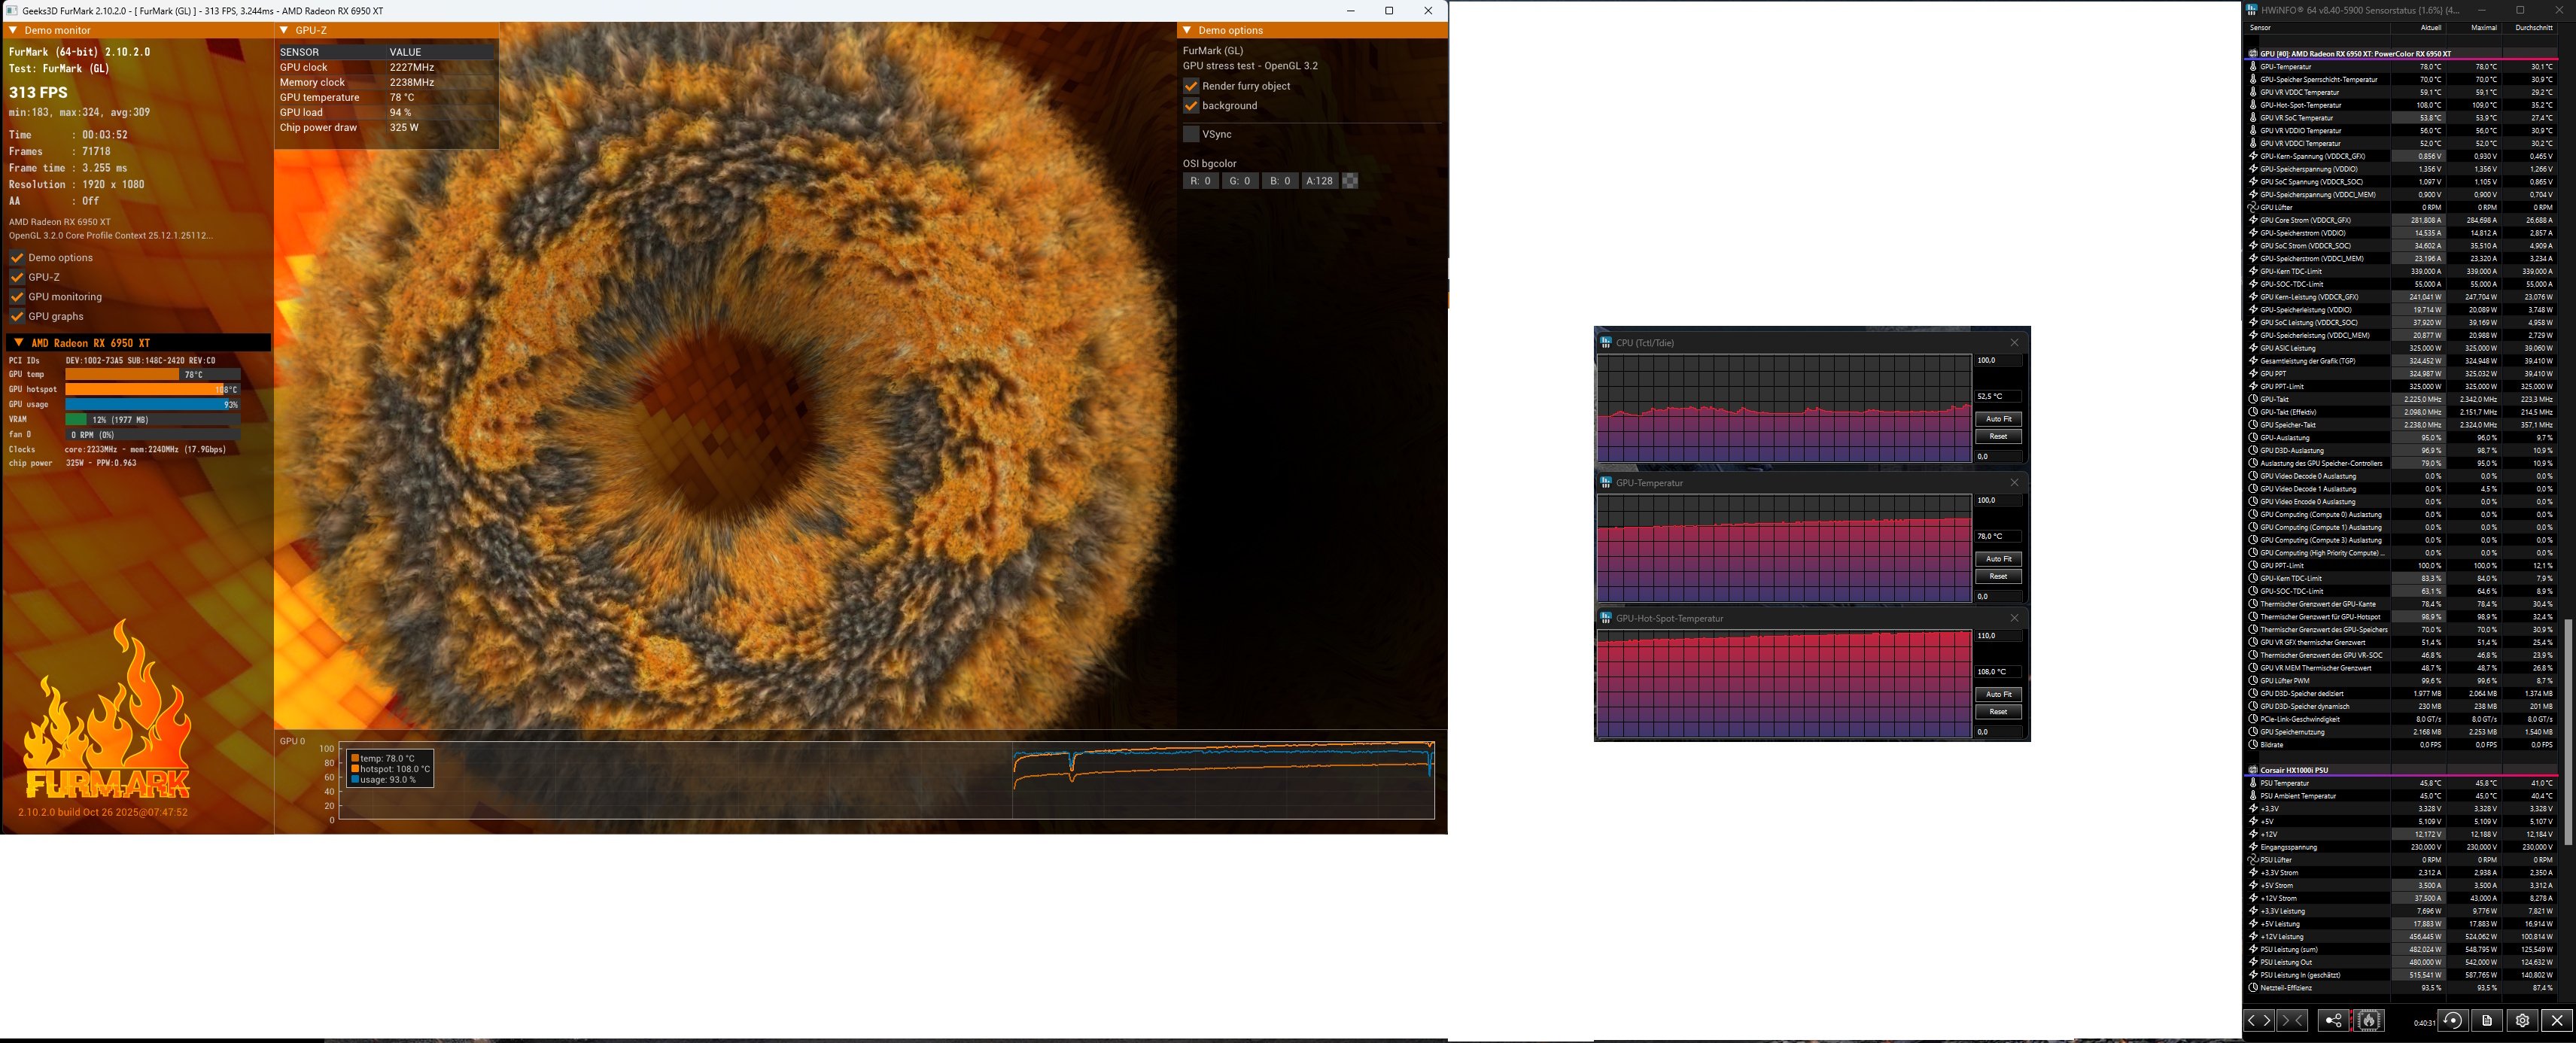2576x1043 pixels.
Task: Open the log file document icon
Action: point(2487,1020)
